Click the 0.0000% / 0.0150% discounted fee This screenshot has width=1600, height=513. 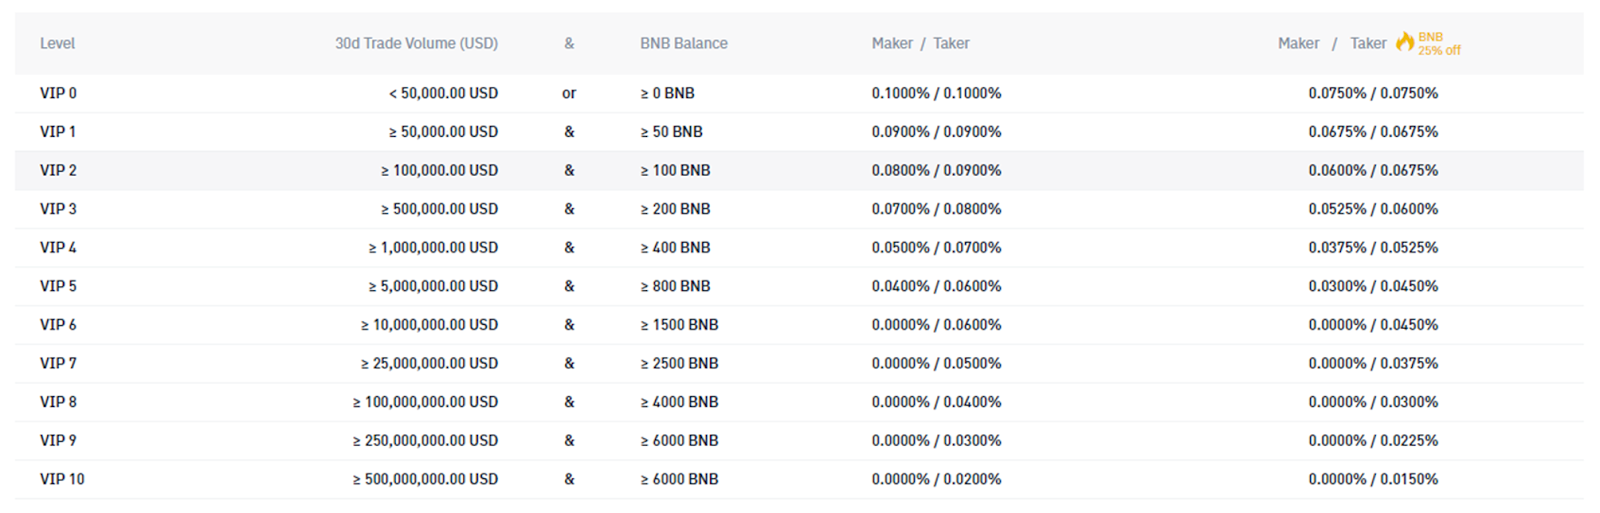click(x=1373, y=479)
